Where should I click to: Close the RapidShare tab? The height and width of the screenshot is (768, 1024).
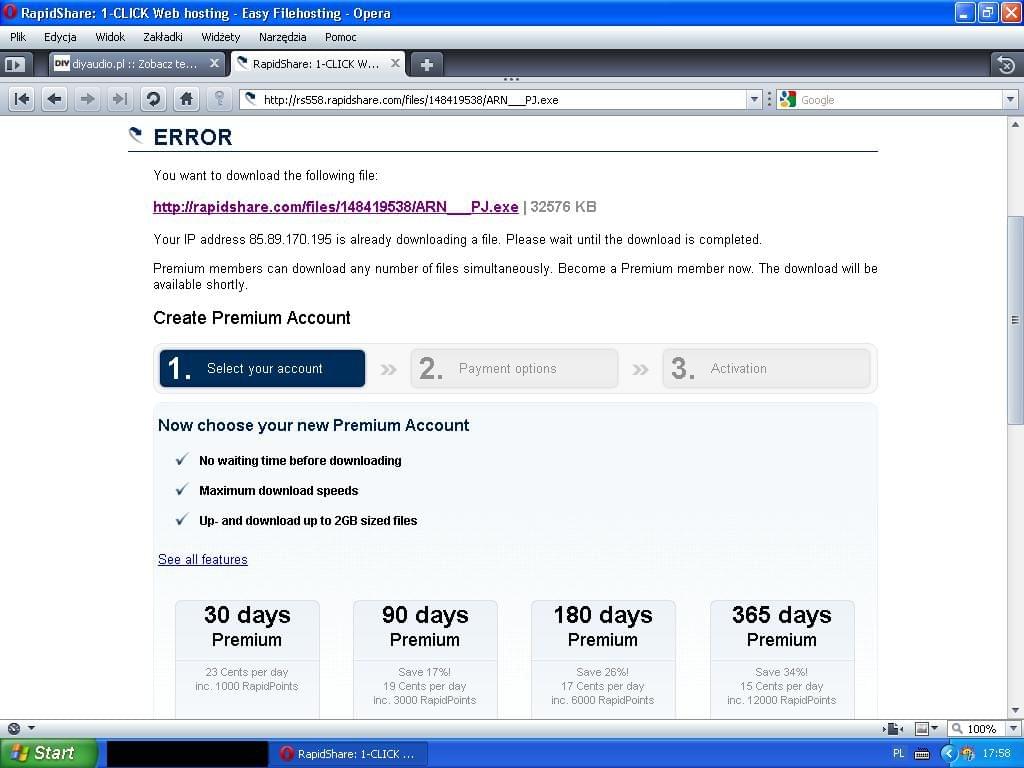pyautogui.click(x=395, y=63)
